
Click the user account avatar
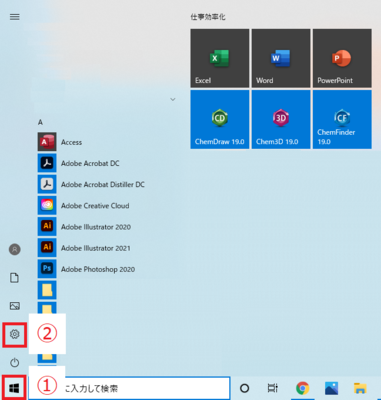click(x=14, y=249)
